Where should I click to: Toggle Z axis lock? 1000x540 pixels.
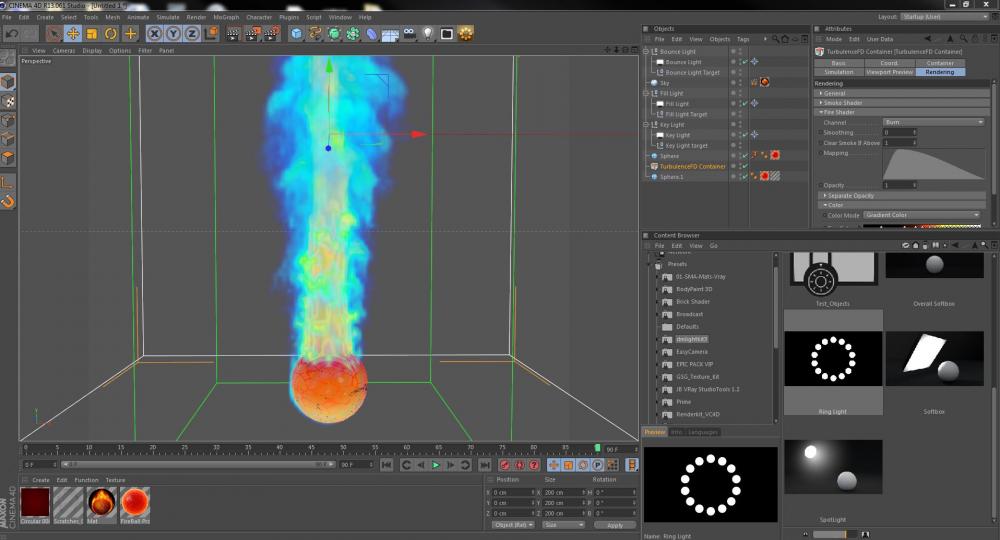(192, 34)
